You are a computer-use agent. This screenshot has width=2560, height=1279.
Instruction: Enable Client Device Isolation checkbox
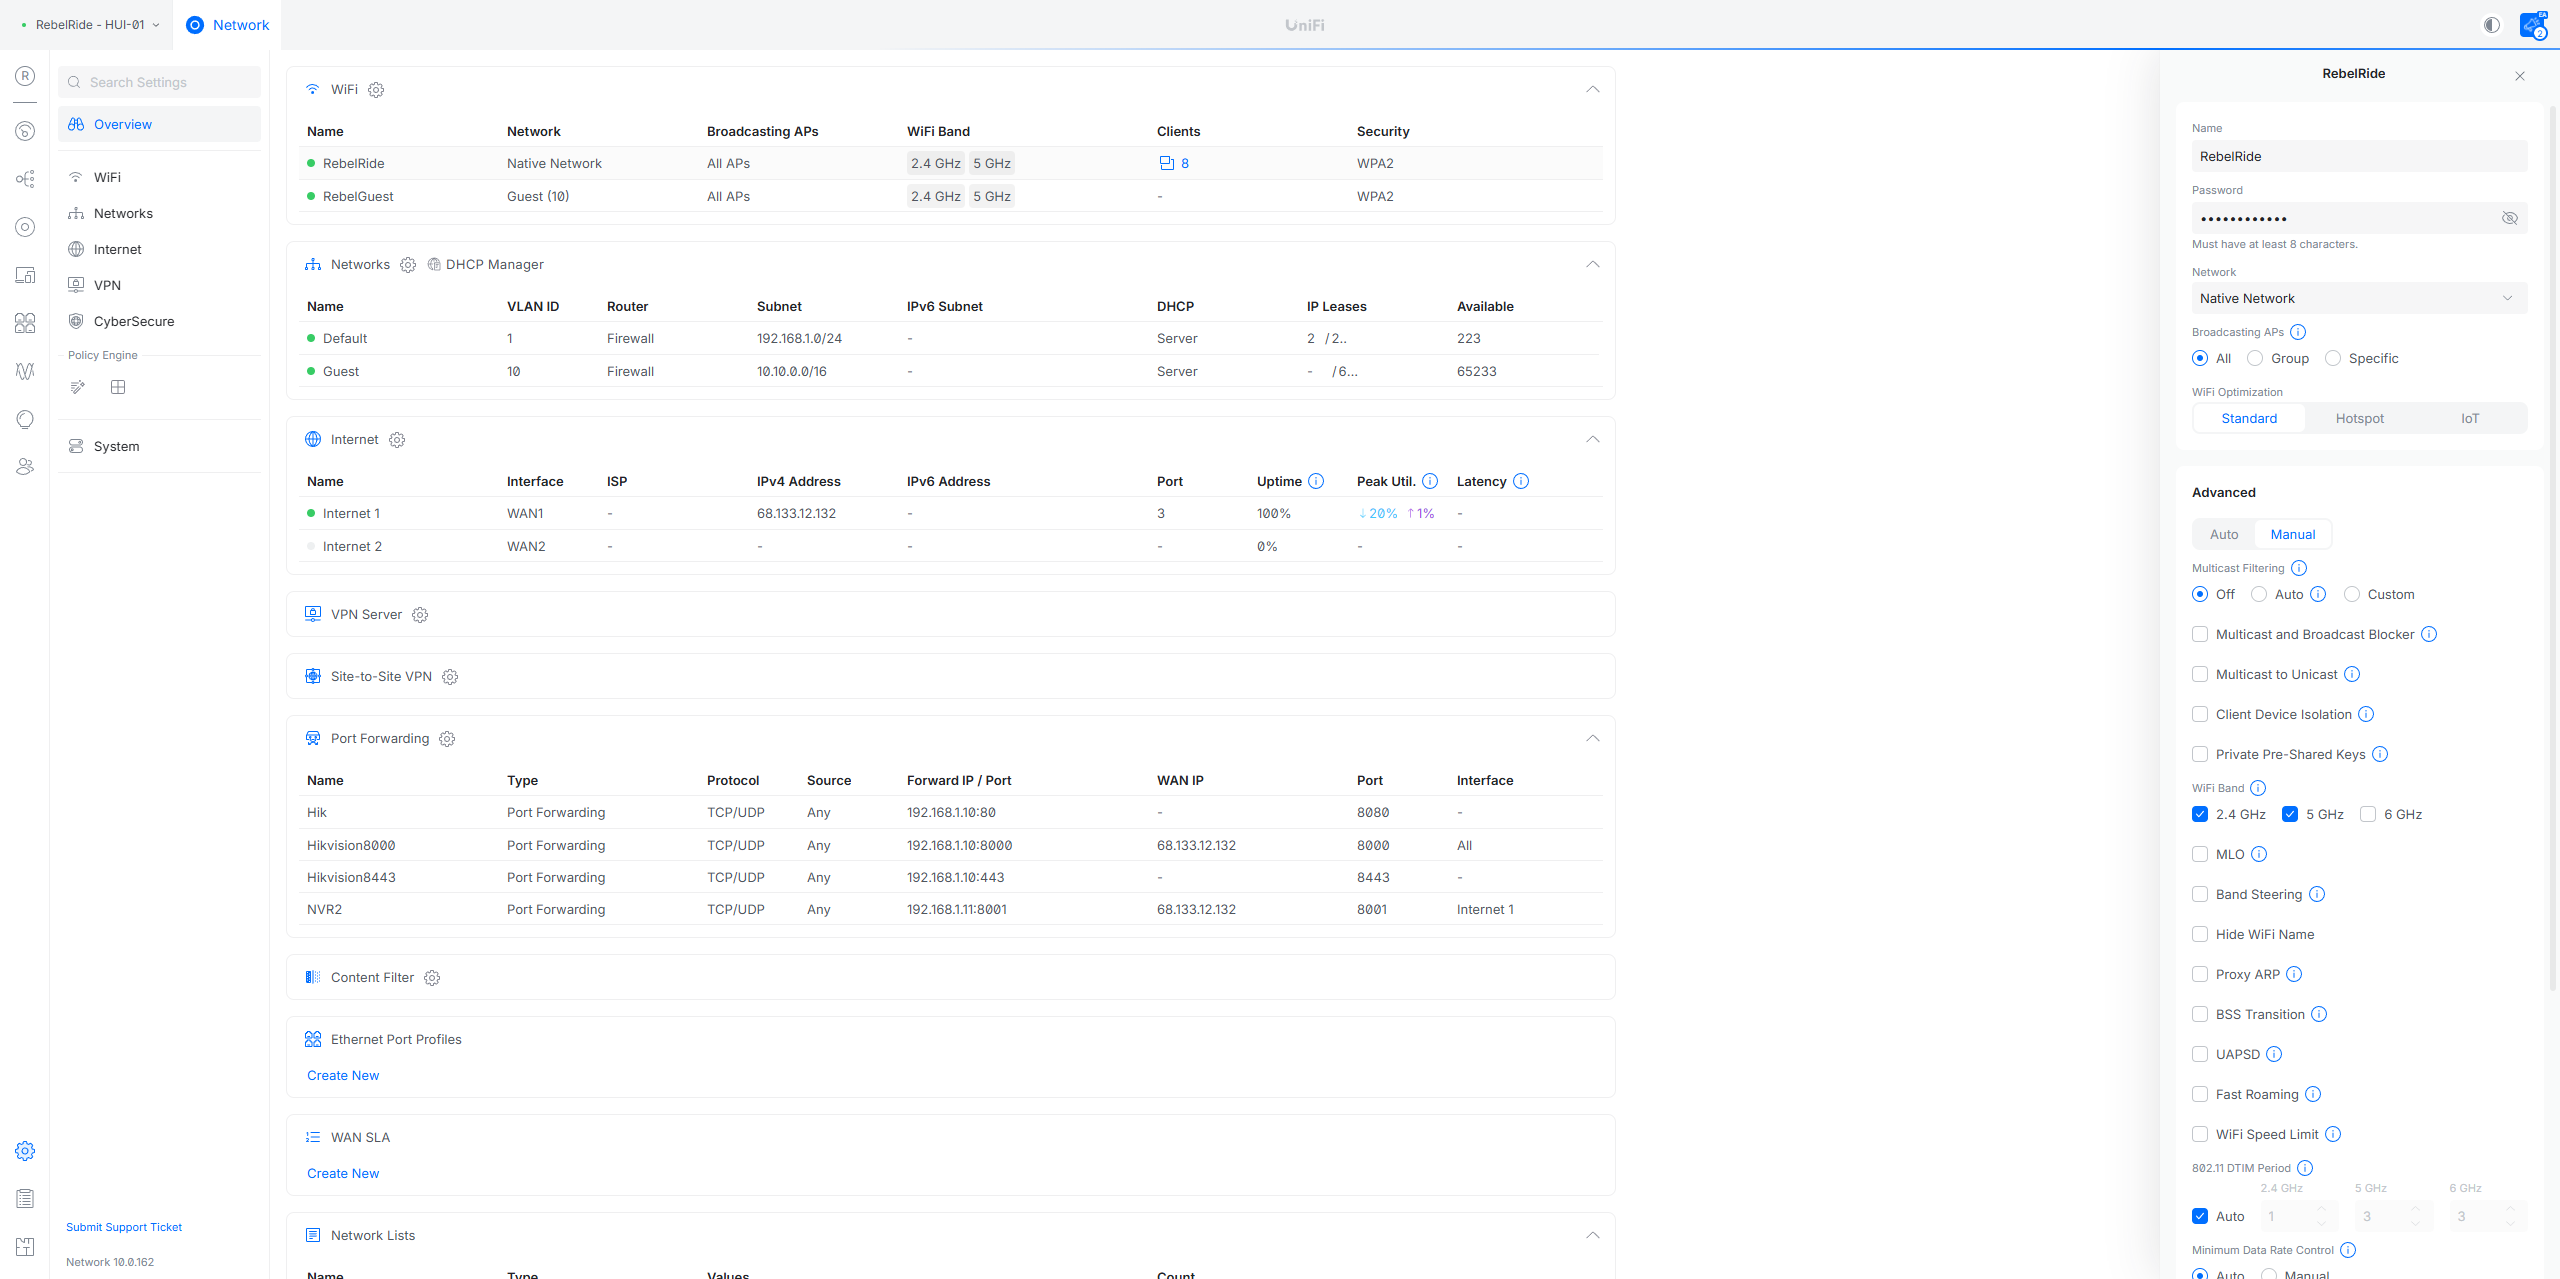tap(2200, 714)
